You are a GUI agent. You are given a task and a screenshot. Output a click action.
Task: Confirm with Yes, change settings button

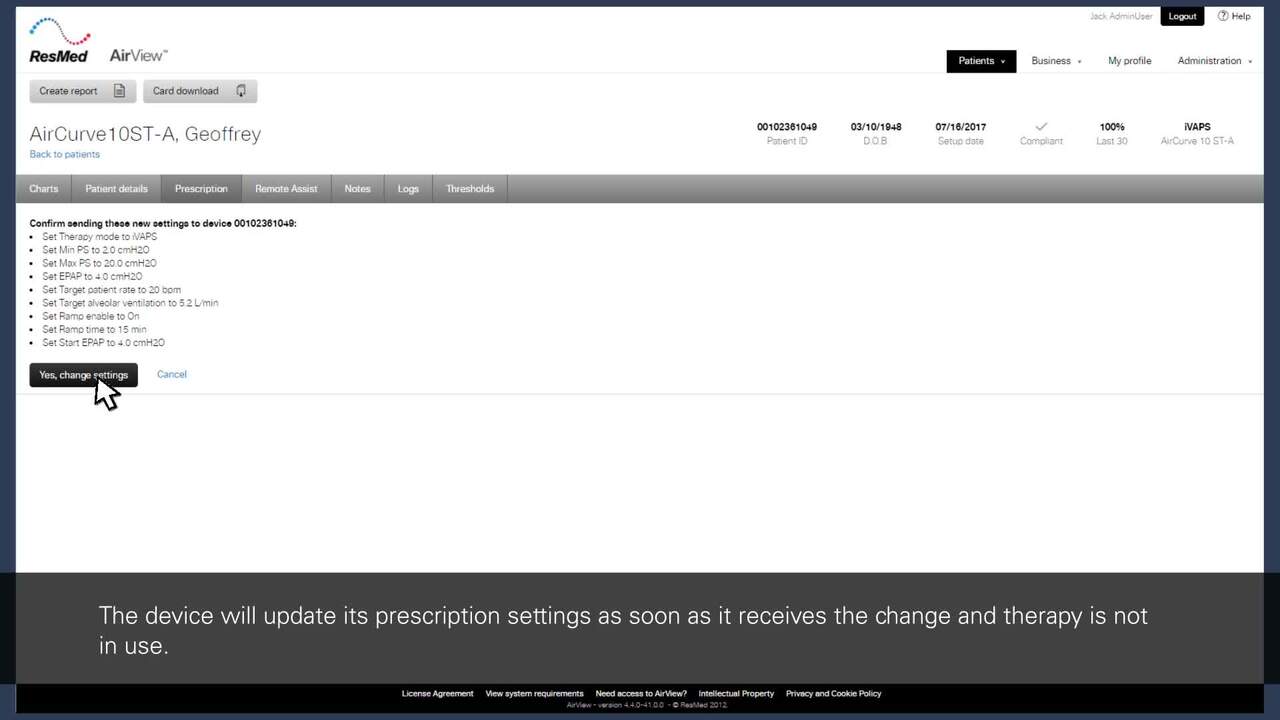83,375
